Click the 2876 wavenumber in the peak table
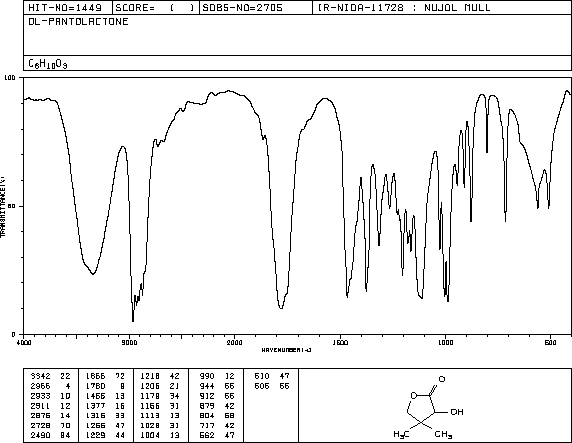 point(40,416)
